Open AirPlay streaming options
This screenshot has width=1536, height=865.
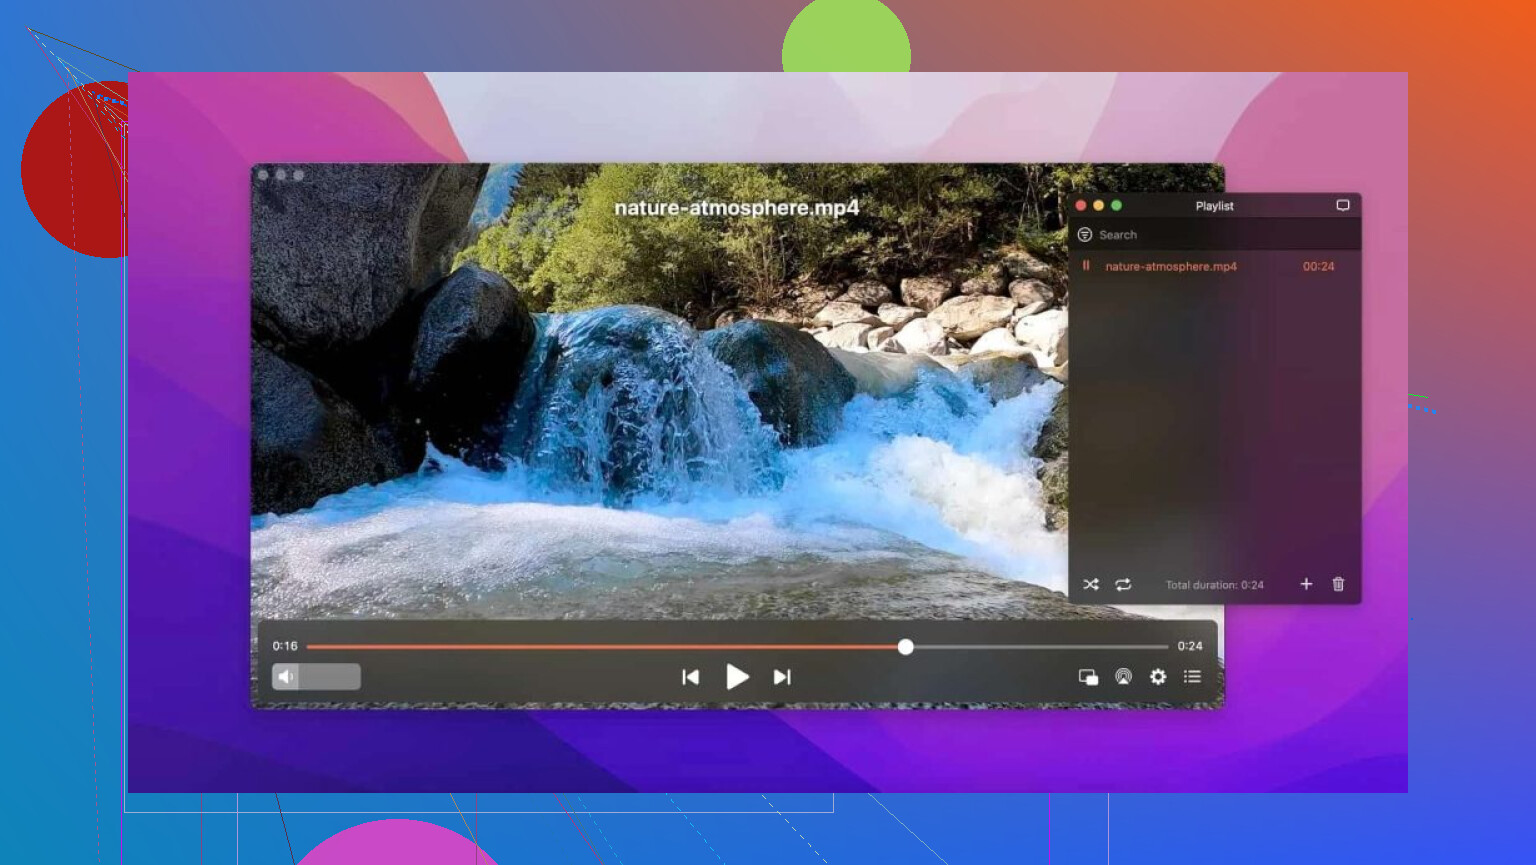pyautogui.click(x=1124, y=677)
